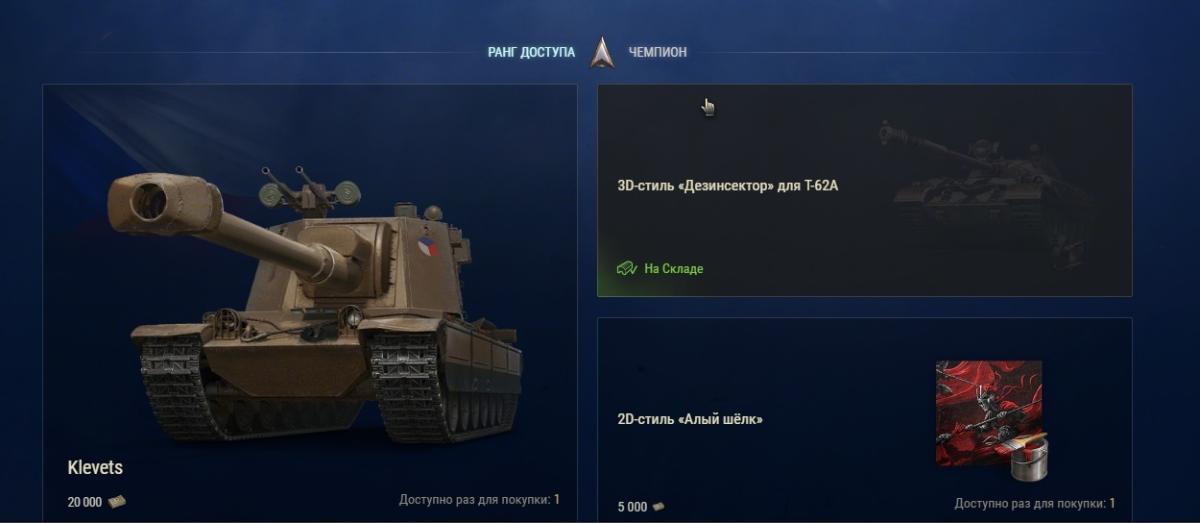Click the bonds currency icon beside 5 000
1200x523 pixels.
pos(657,507)
